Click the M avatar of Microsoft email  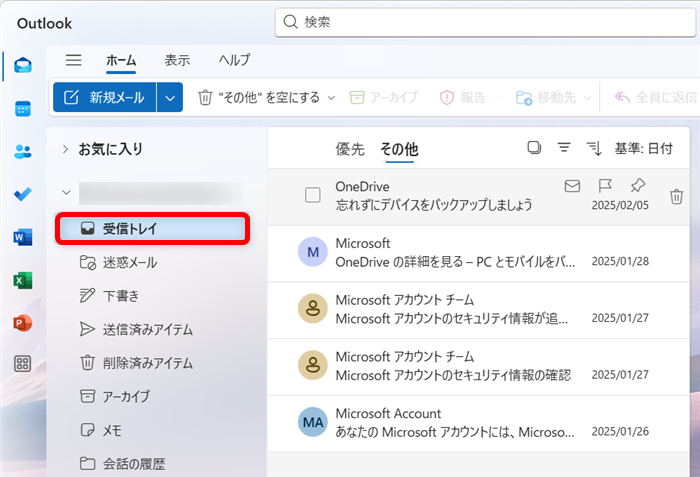click(313, 252)
